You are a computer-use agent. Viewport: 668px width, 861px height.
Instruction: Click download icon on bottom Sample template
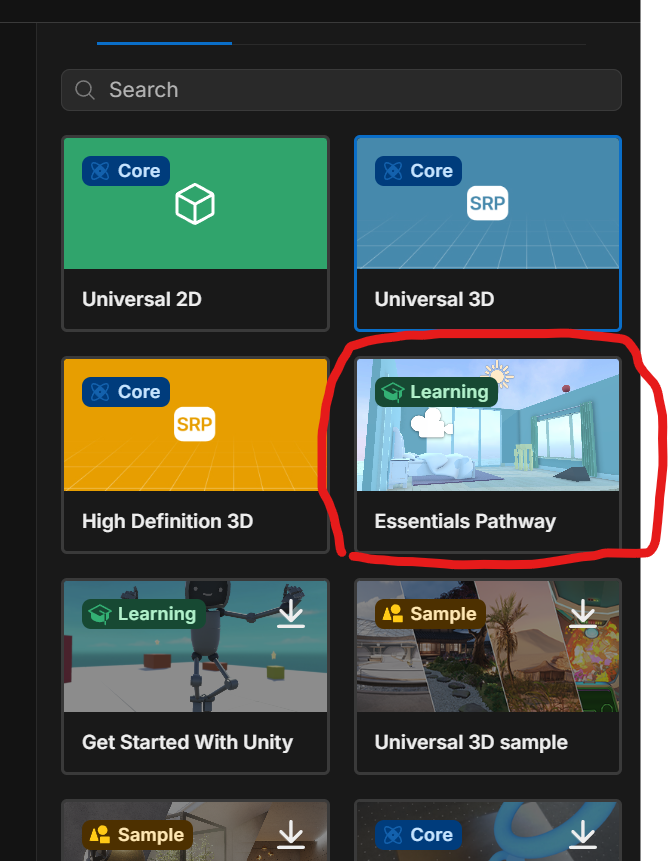point(290,835)
